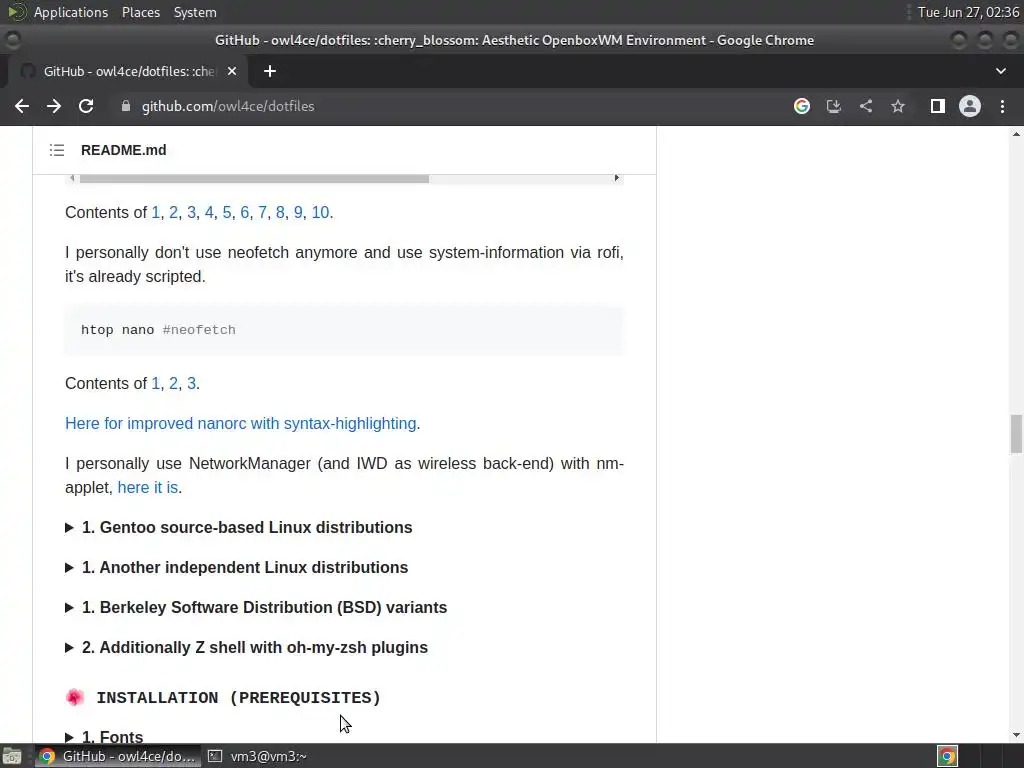The width and height of the screenshot is (1024, 768).
Task: Open link 10 in first Contents list
Action: 320,212
